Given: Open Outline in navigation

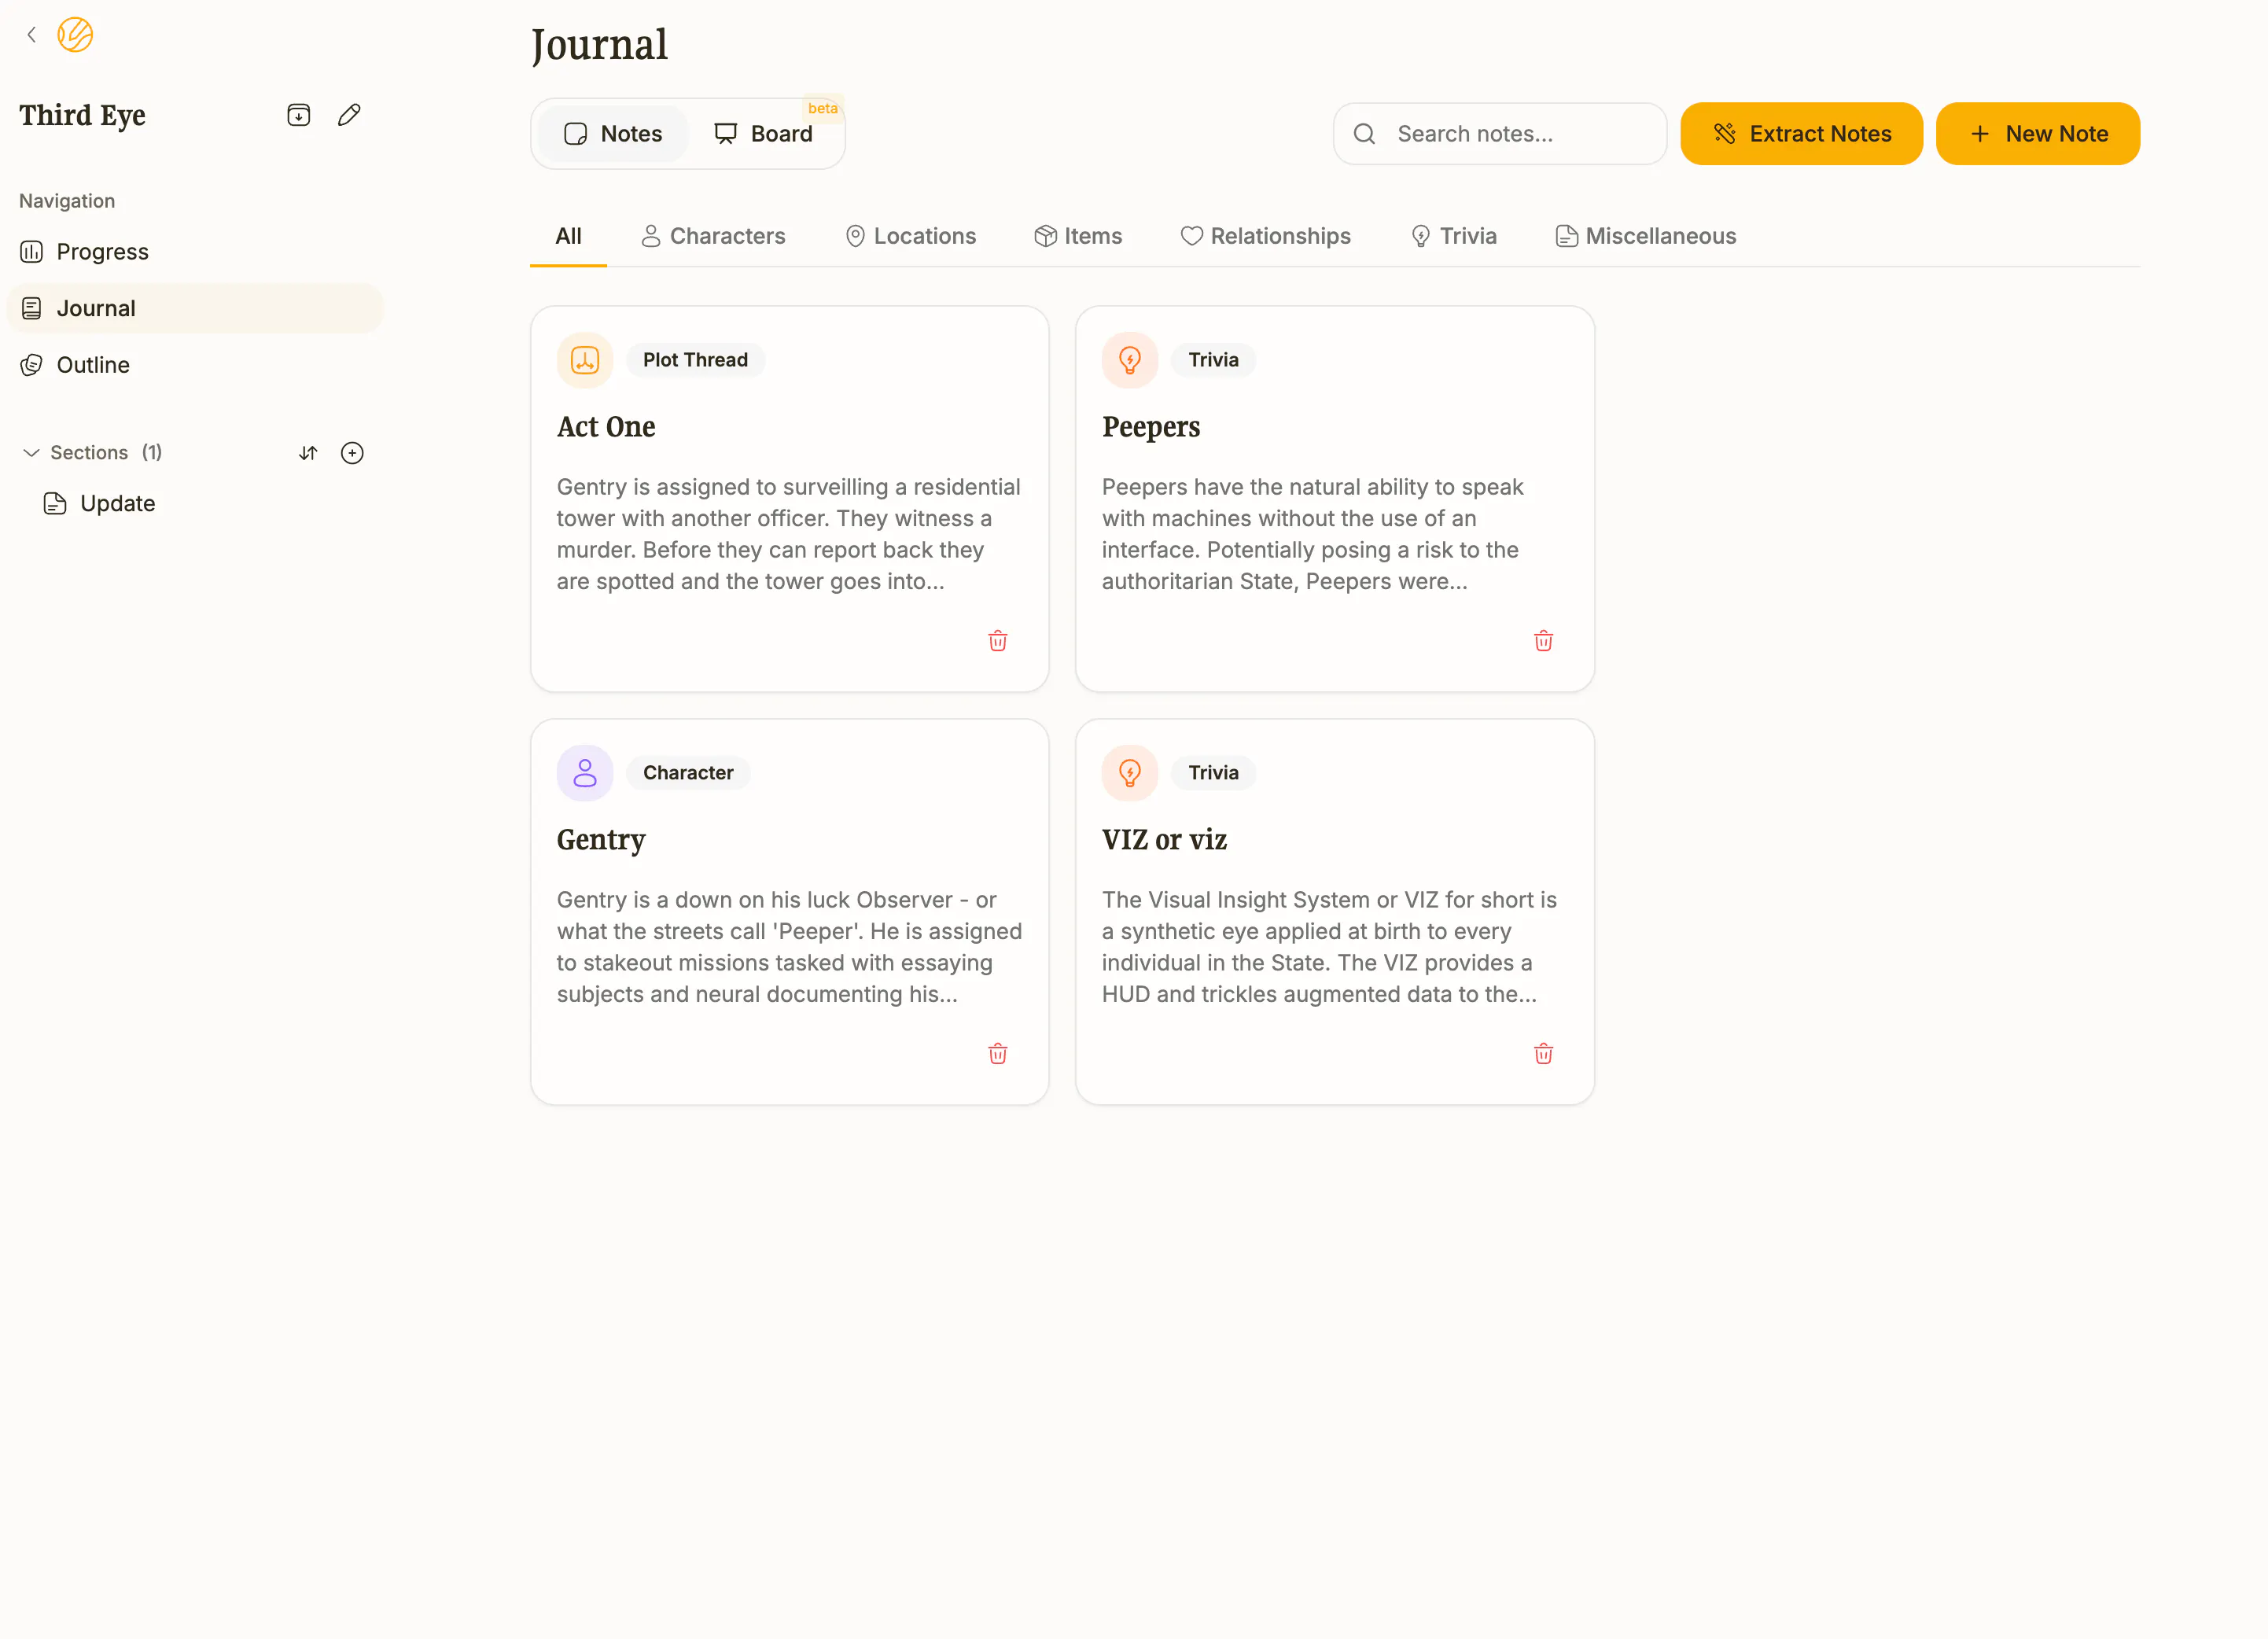Looking at the screenshot, I should point(195,365).
